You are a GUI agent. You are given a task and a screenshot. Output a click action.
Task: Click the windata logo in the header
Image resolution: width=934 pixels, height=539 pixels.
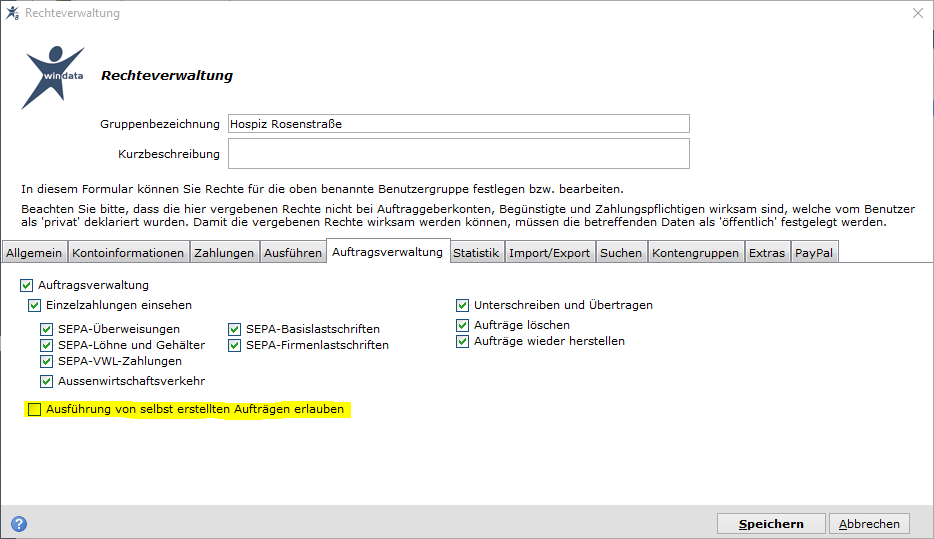(53, 77)
